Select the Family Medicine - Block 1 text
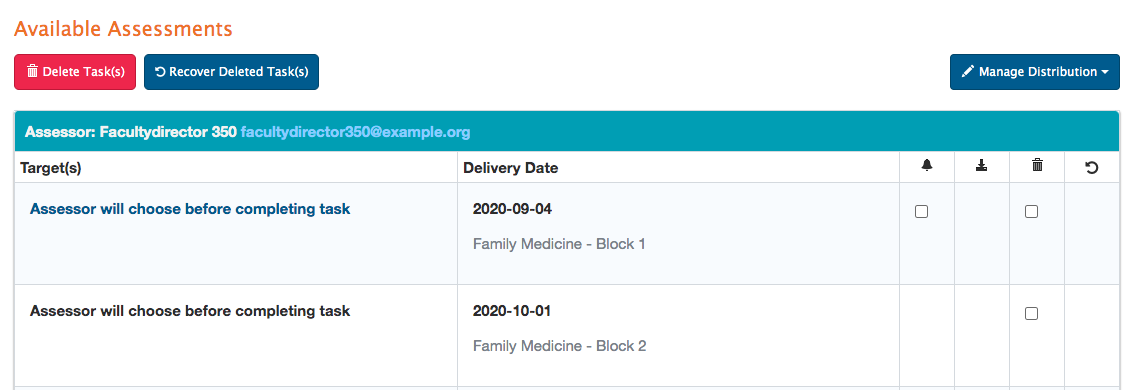1132x390 pixels. [x=559, y=243]
